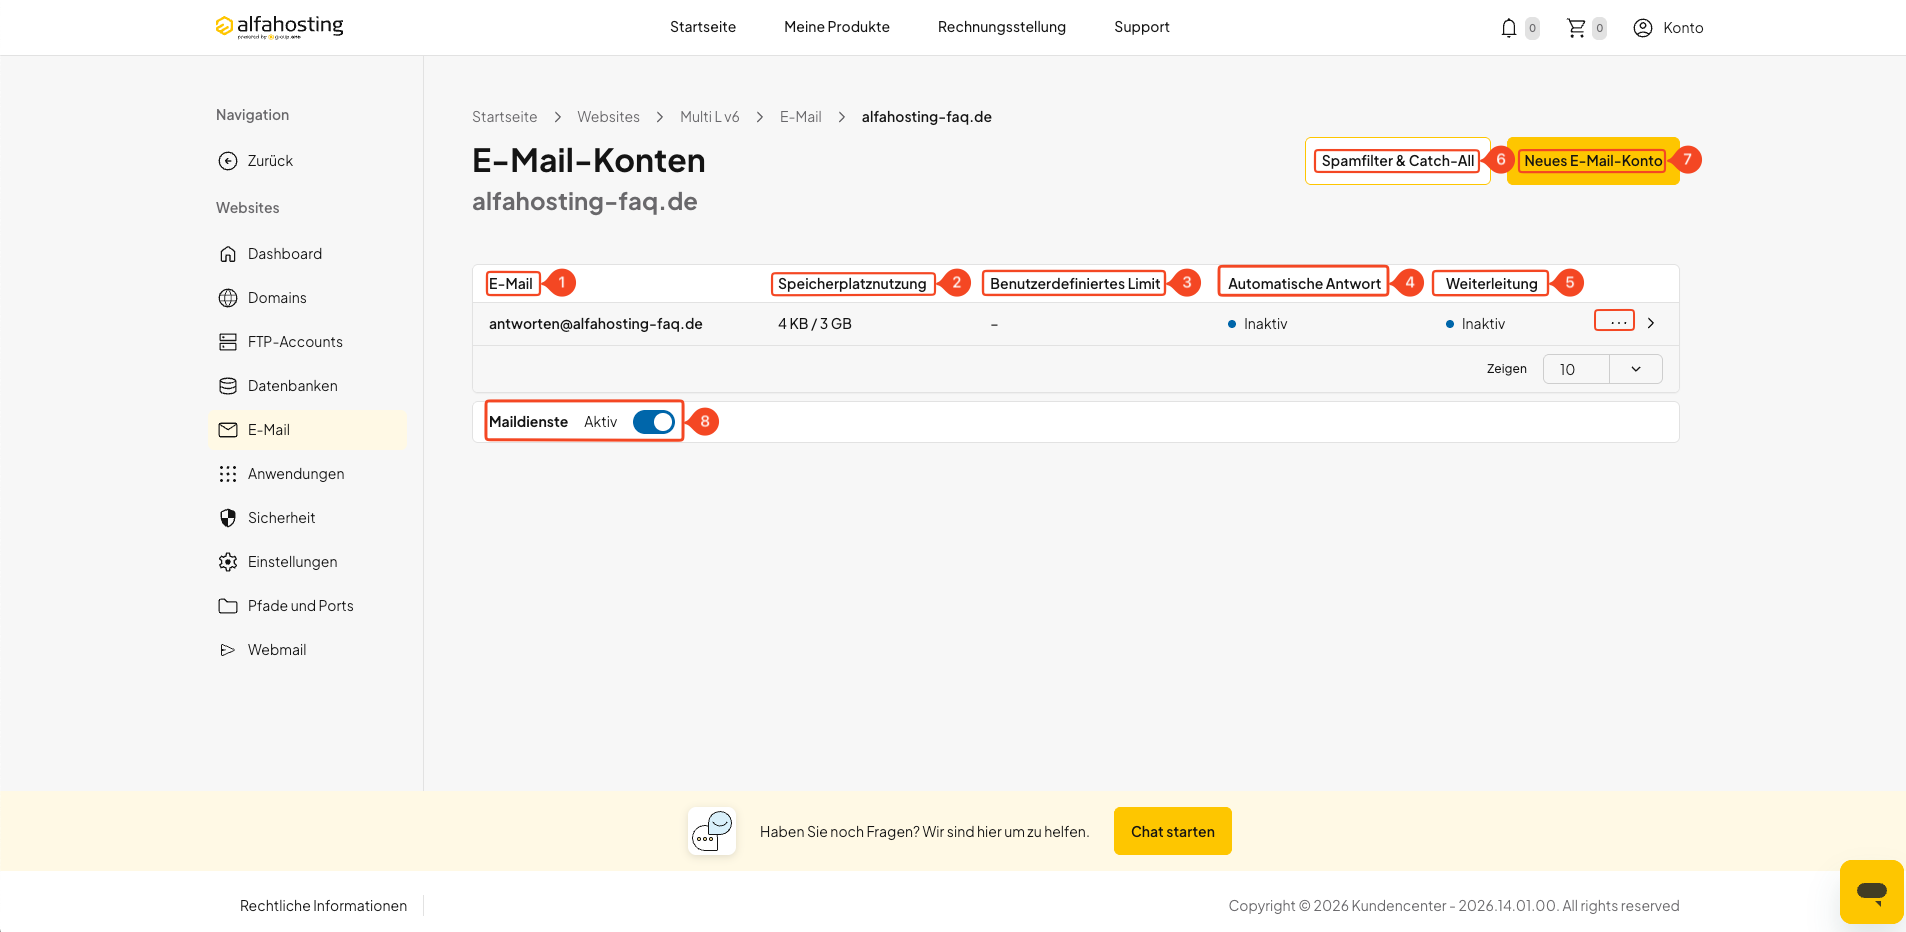1906x932 pixels.
Task: Open the Startseite top menu
Action: (x=703, y=27)
